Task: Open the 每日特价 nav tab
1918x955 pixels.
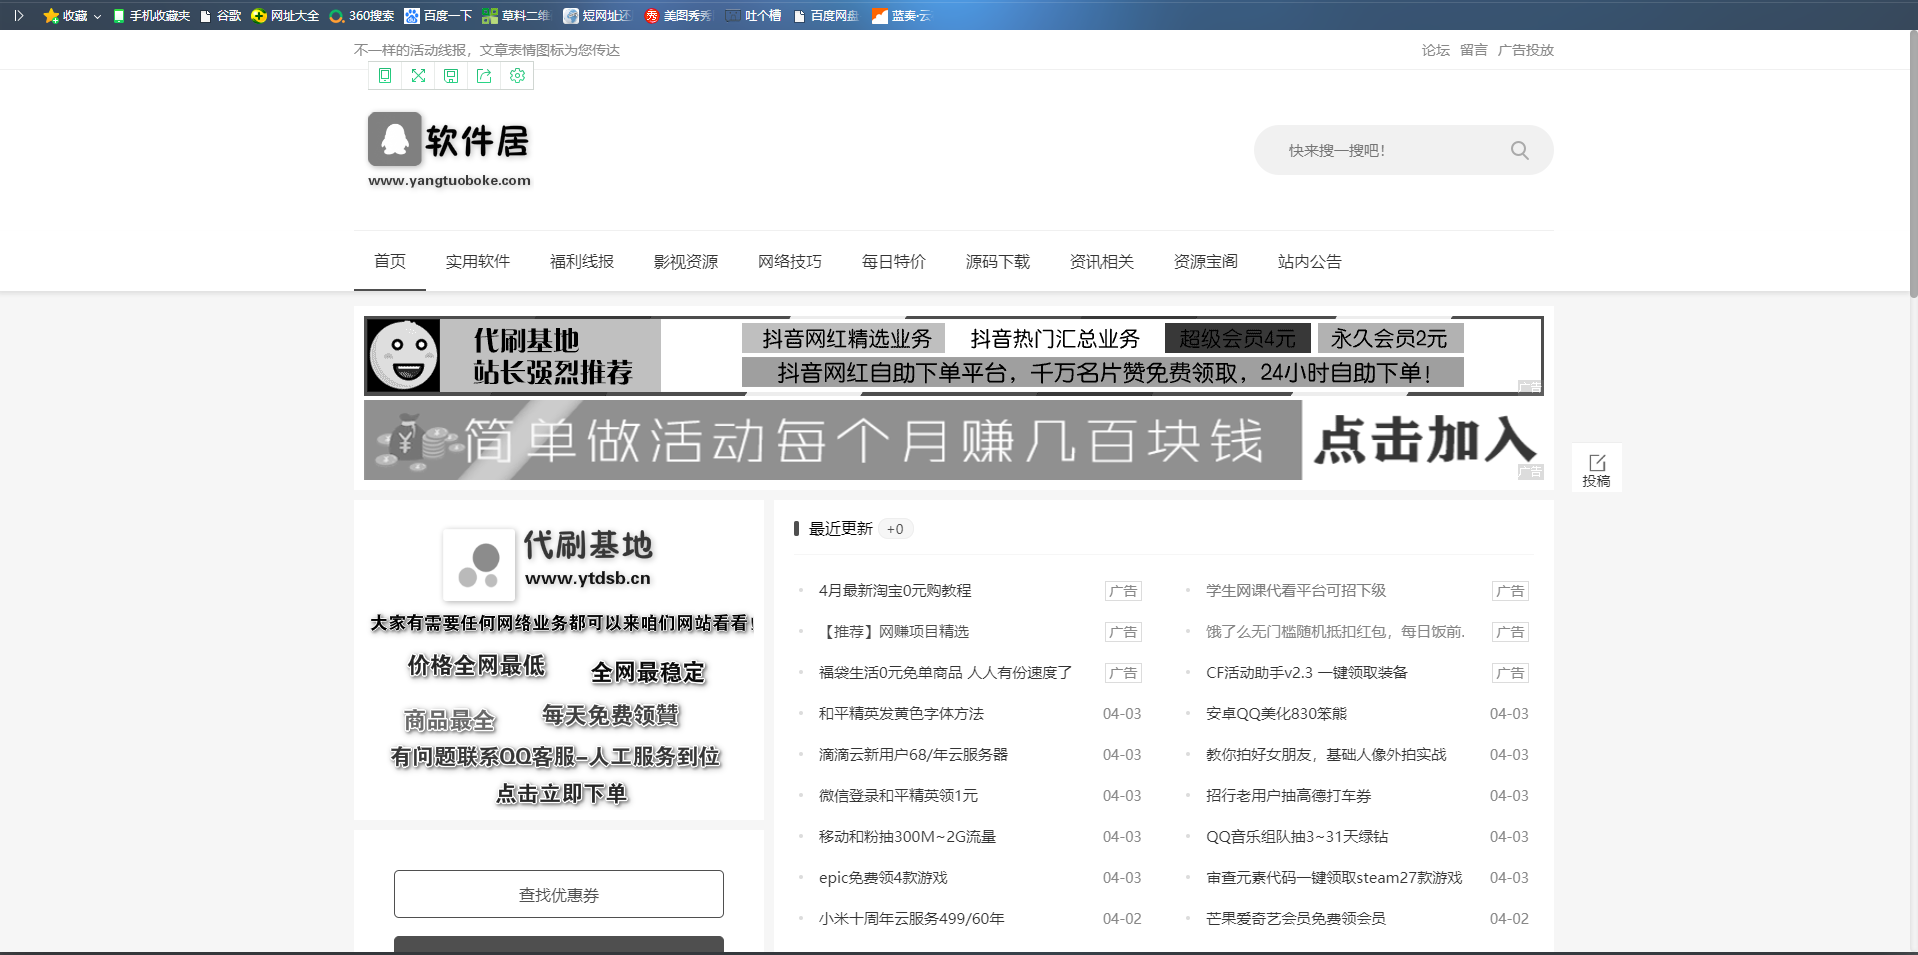Action: click(894, 262)
